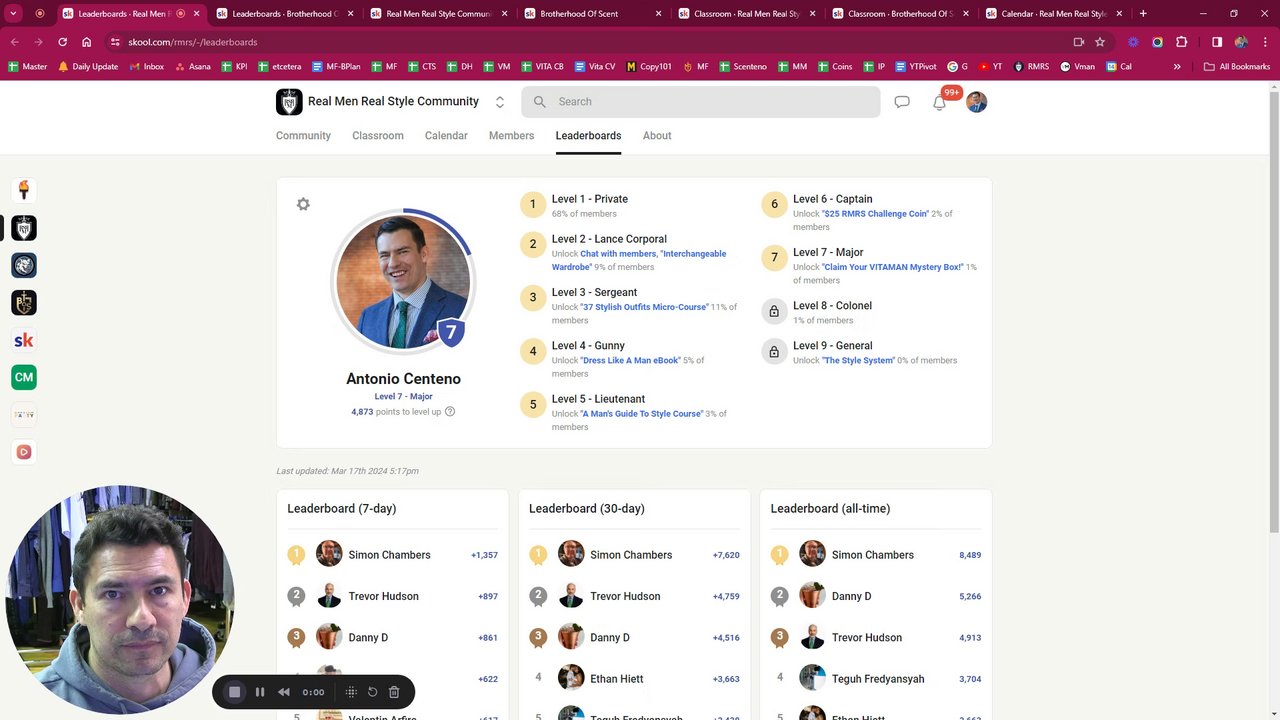1280x720 pixels.
Task: Delete the recording with trash icon
Action: click(394, 692)
